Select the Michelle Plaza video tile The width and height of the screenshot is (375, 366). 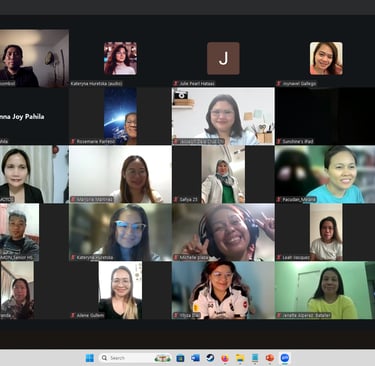223,232
